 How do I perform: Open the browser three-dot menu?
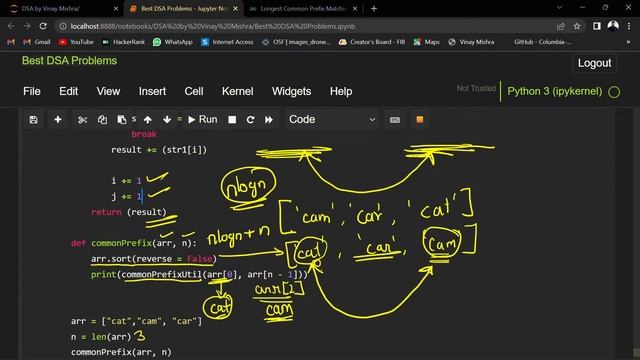pos(629,26)
